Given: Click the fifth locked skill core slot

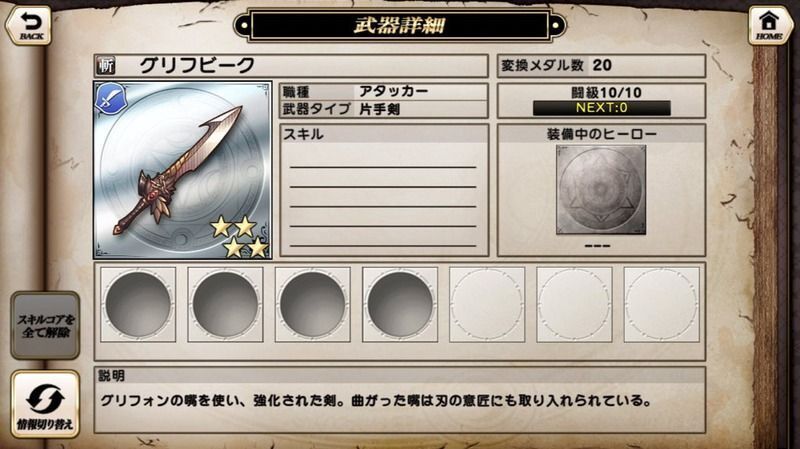Looking at the screenshot, I should (487, 305).
